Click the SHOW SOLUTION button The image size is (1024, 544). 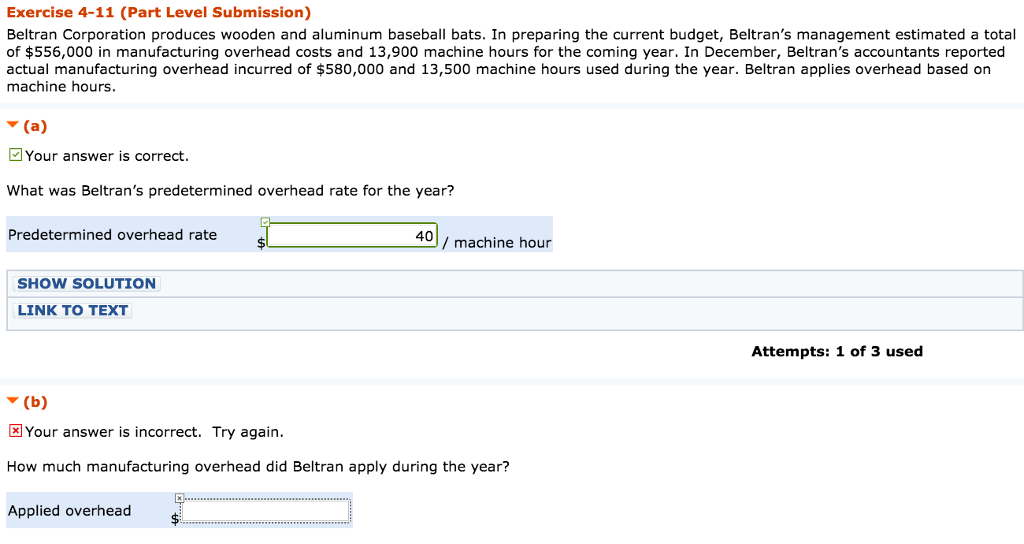point(87,283)
